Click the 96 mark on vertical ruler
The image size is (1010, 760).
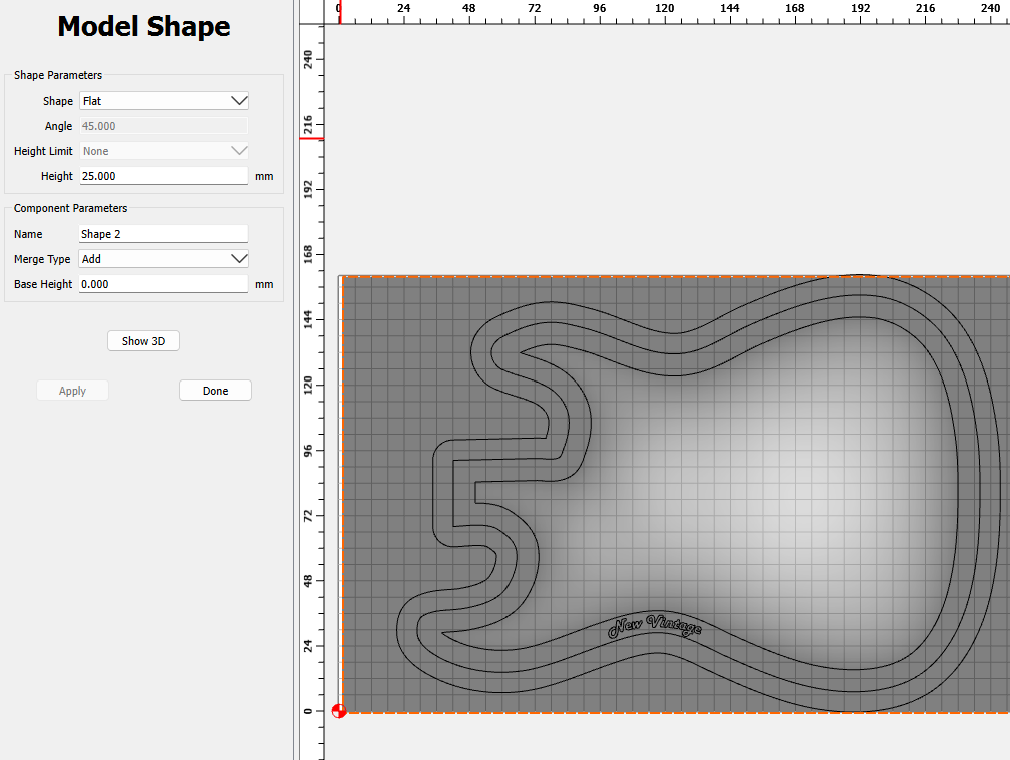tap(308, 450)
